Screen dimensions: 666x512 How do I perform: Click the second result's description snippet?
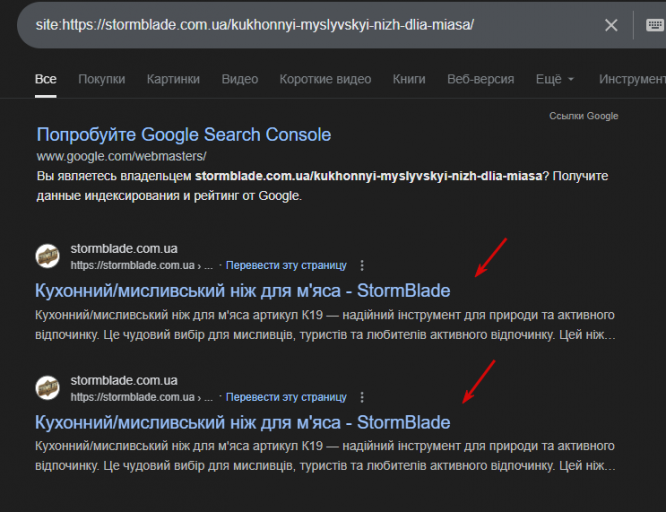point(325,456)
